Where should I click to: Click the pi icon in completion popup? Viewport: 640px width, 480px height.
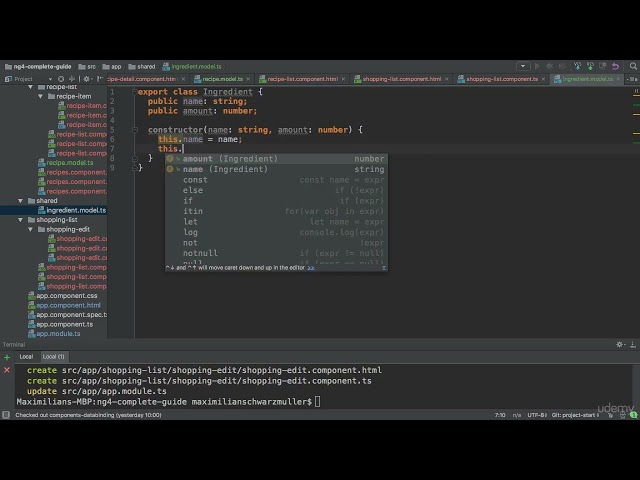[384, 268]
